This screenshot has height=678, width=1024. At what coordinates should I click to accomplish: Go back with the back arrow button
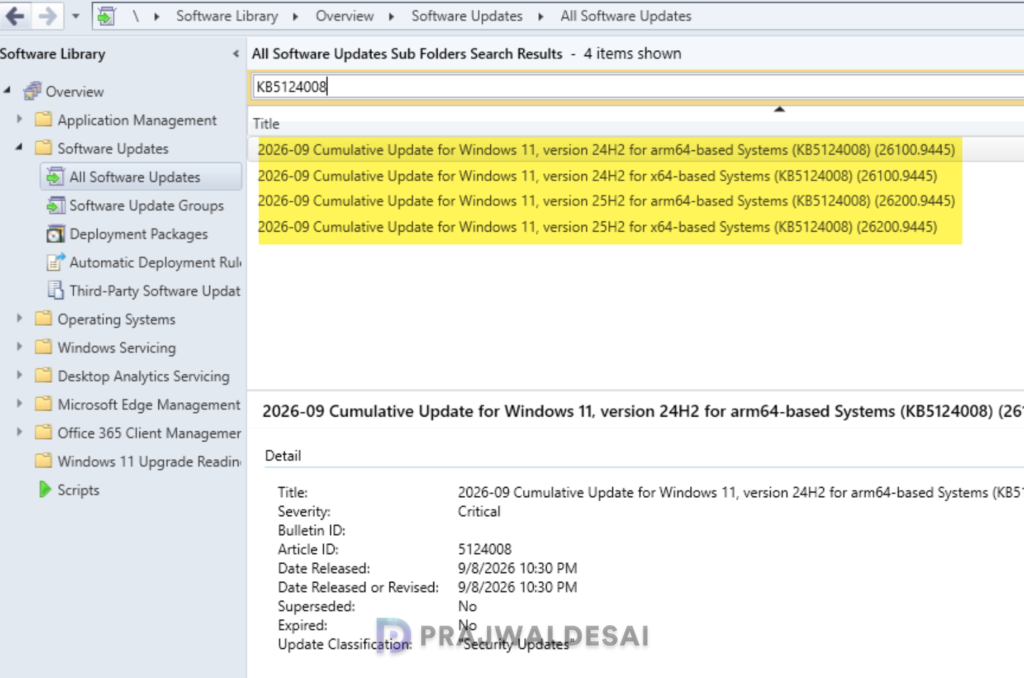[x=15, y=16]
